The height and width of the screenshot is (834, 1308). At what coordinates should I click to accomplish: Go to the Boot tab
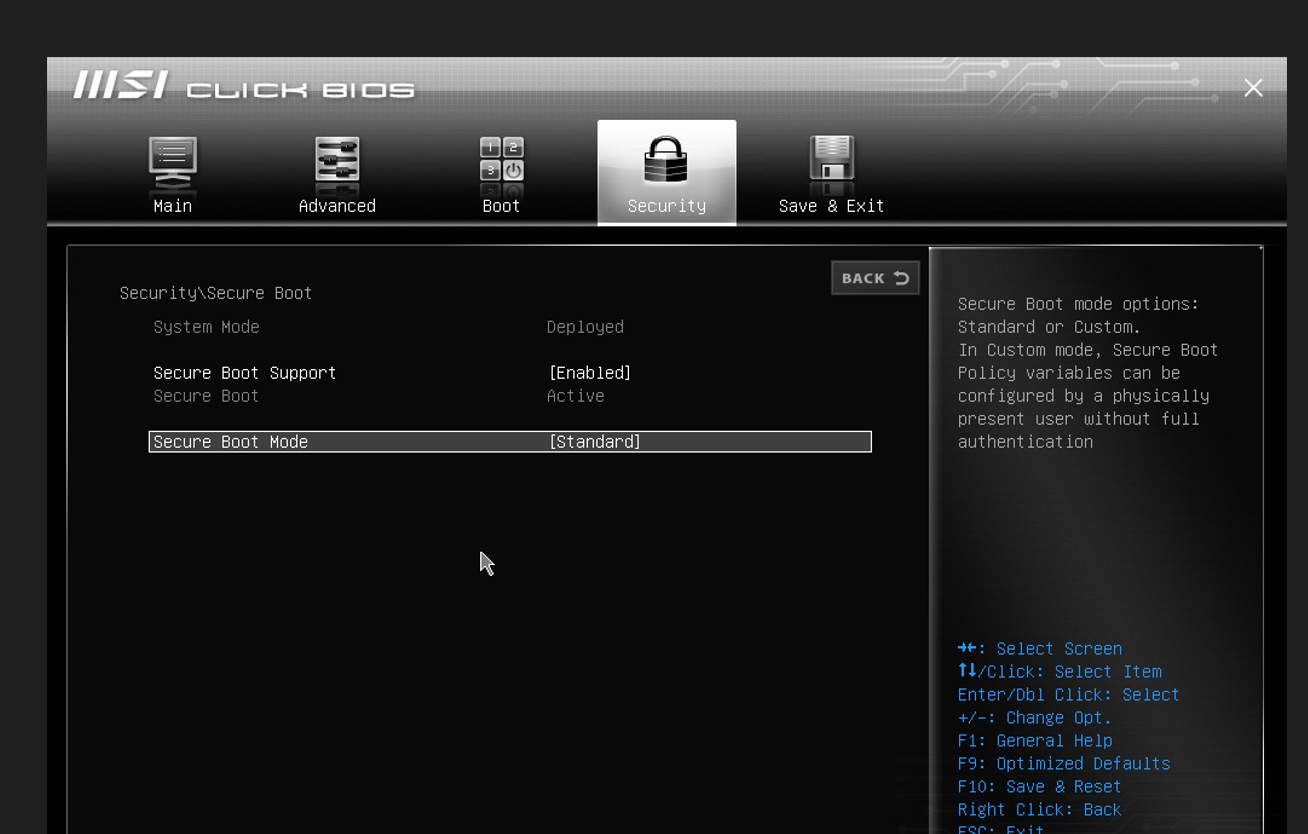(x=501, y=206)
